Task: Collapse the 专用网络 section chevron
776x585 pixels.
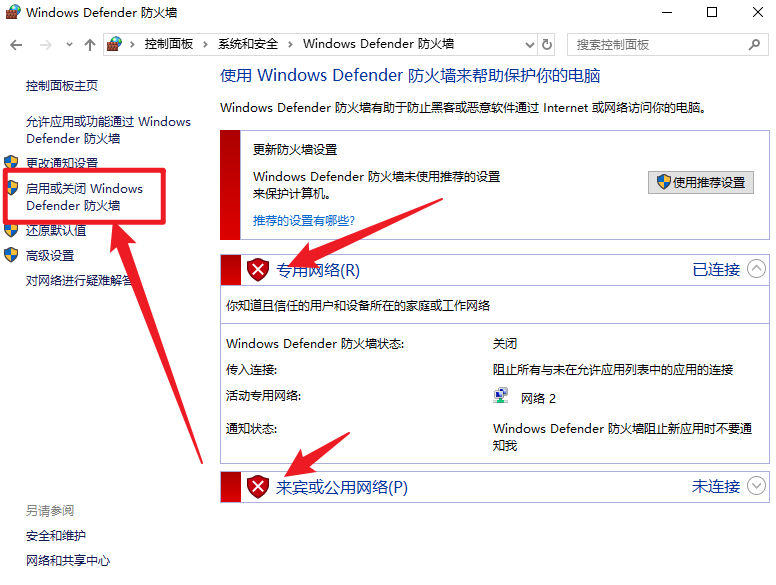Action: tap(756, 269)
